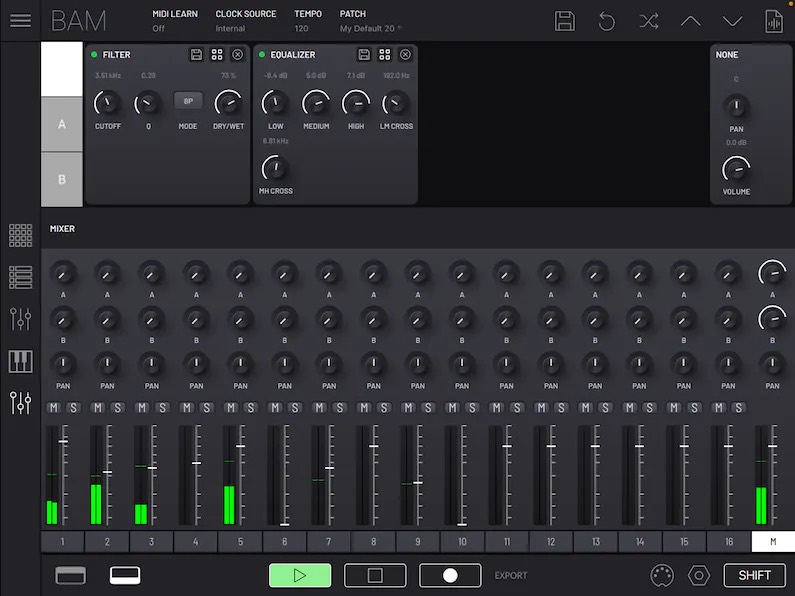Save the Equalizer effect preset
The image size is (795, 596).
coord(364,54)
